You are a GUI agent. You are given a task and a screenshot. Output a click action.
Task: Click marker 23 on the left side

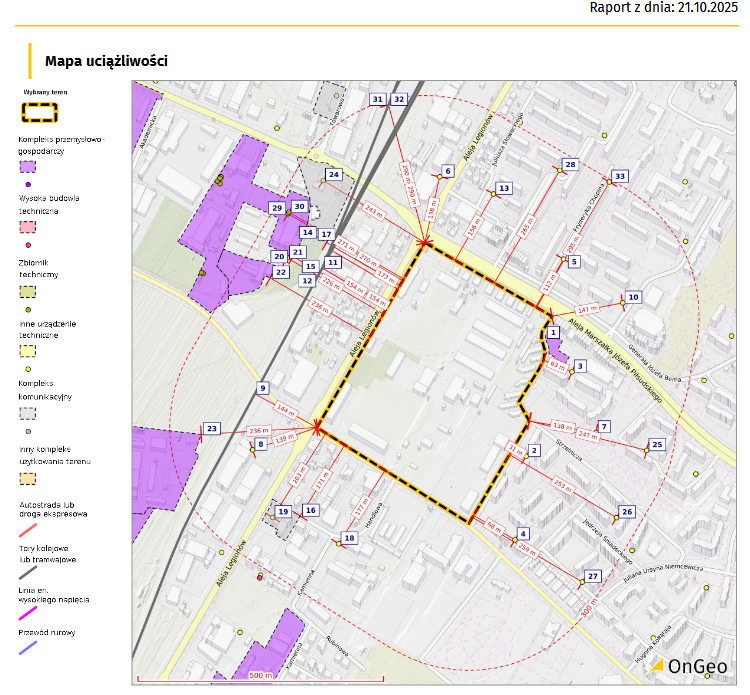pos(212,428)
